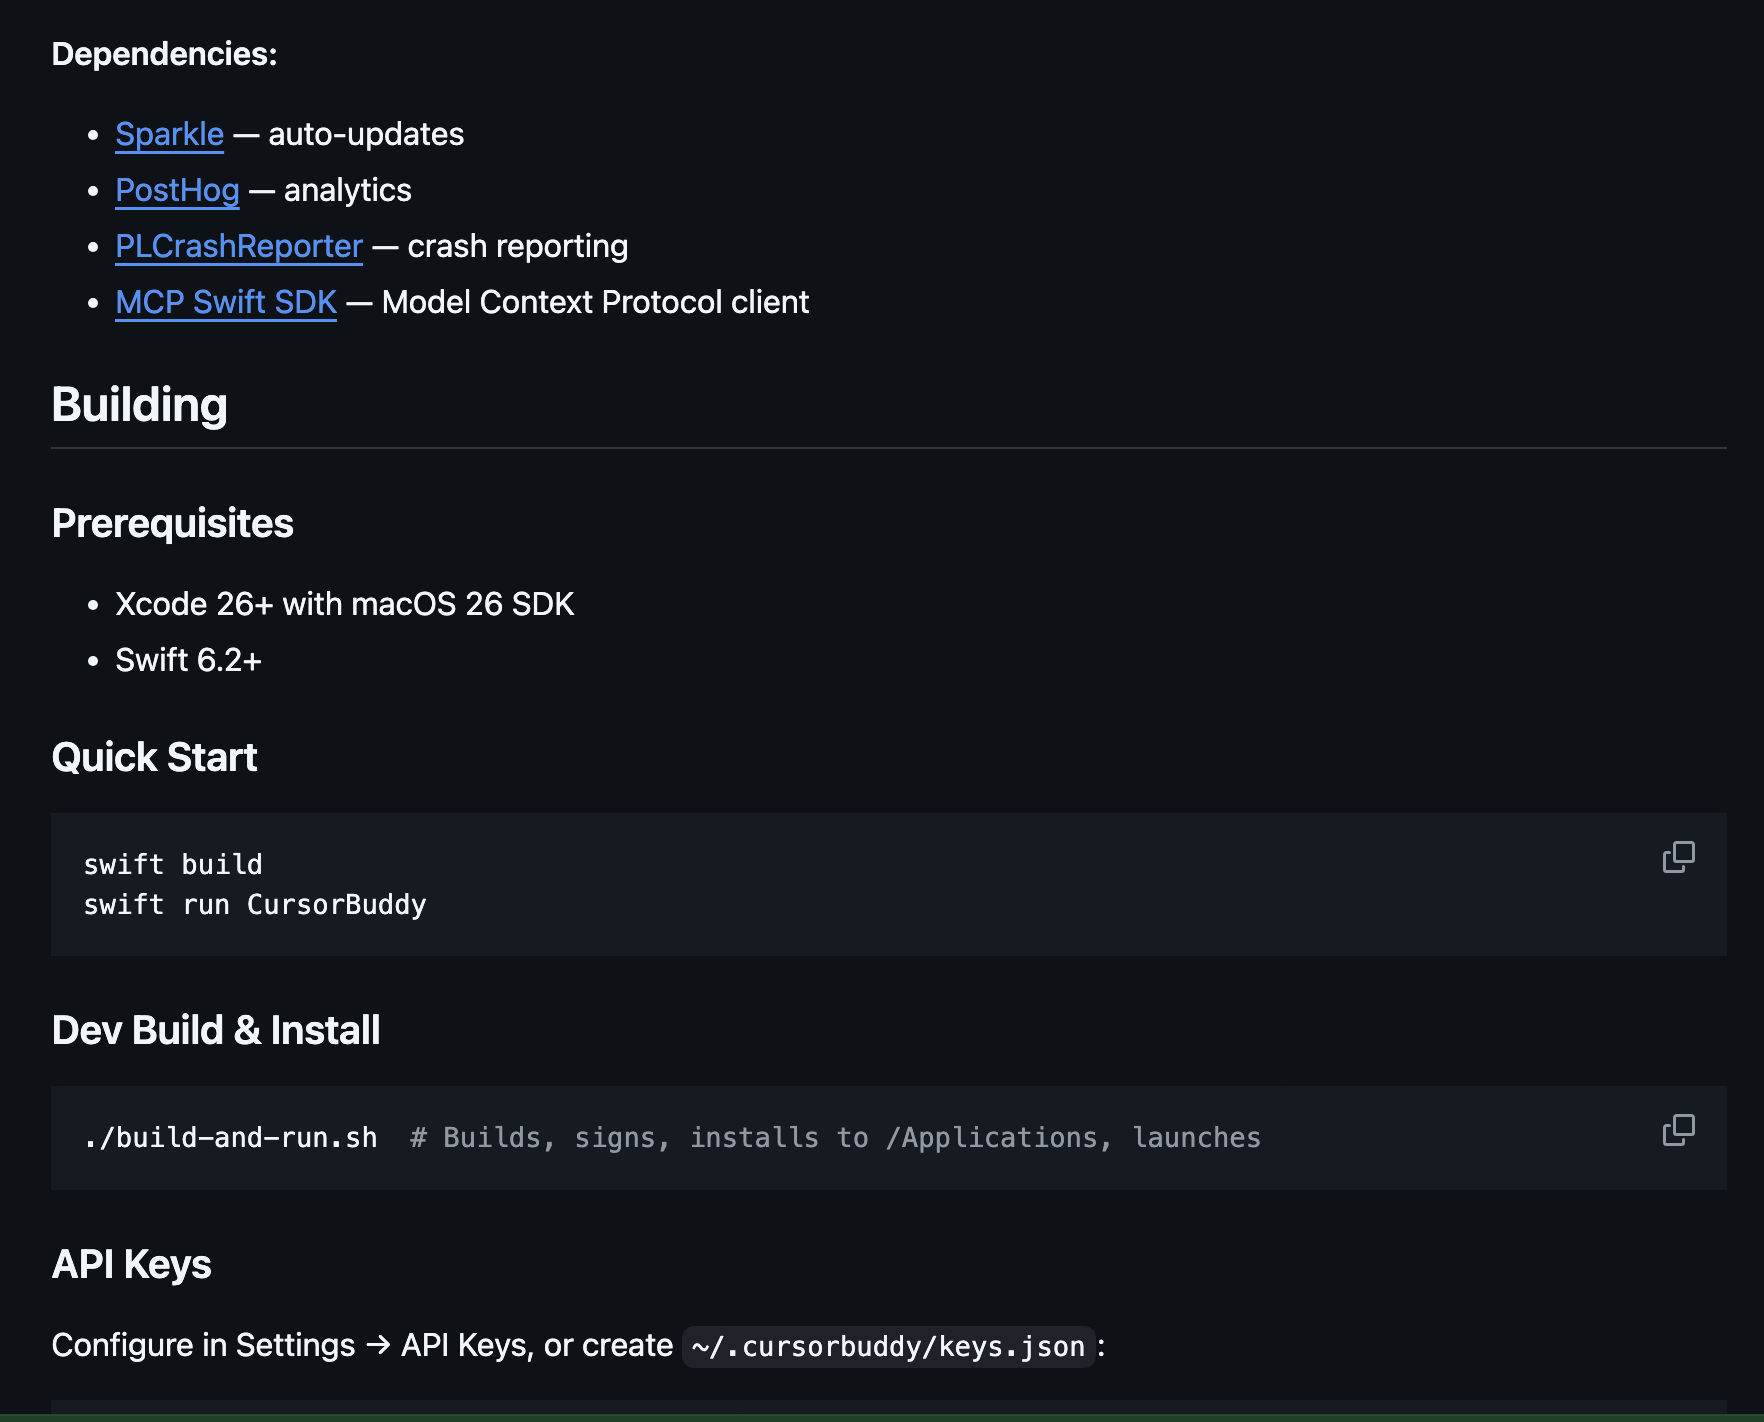Open the Sparkle auto-updates link

pyautogui.click(x=168, y=134)
